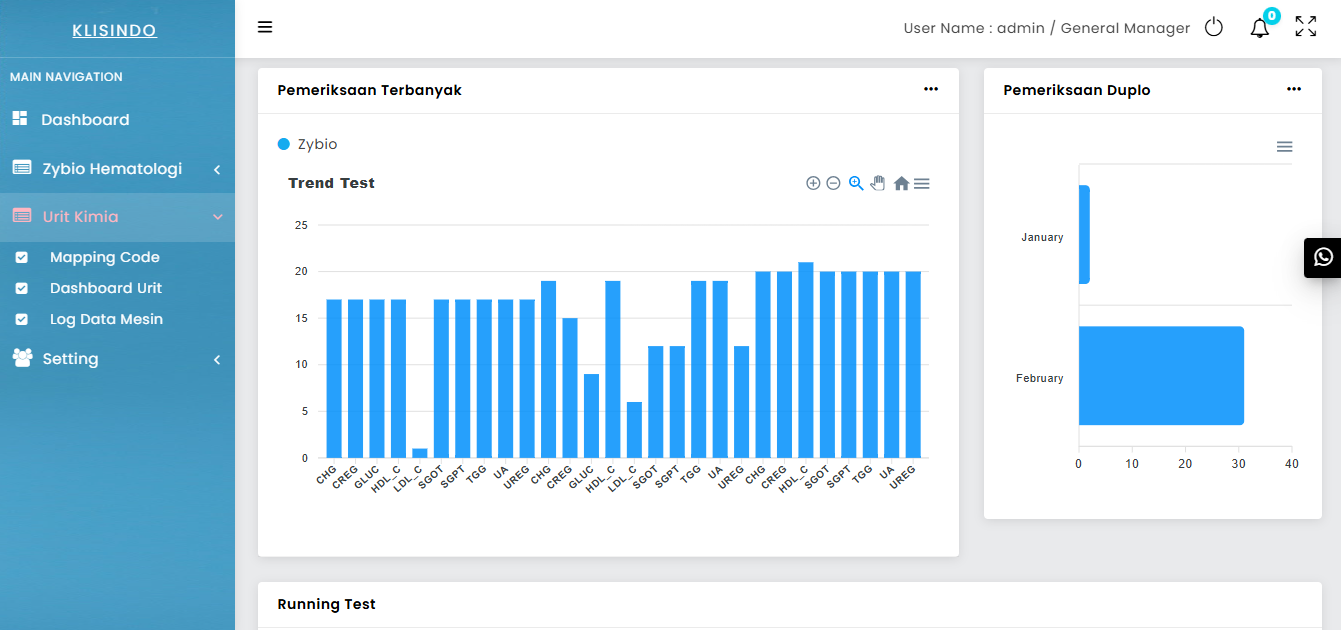Toggle the Zybio legend color marker
Image resolution: width=1341 pixels, height=630 pixels.
pos(284,145)
